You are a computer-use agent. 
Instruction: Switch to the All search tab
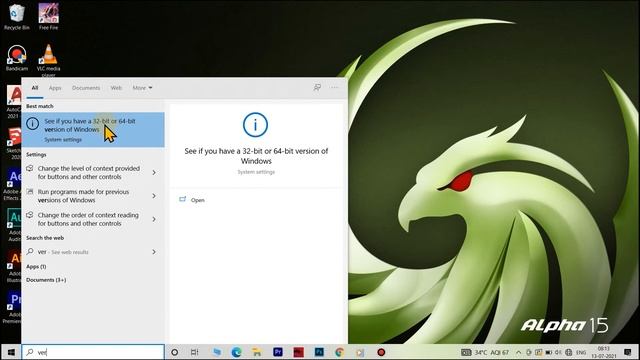(35, 88)
